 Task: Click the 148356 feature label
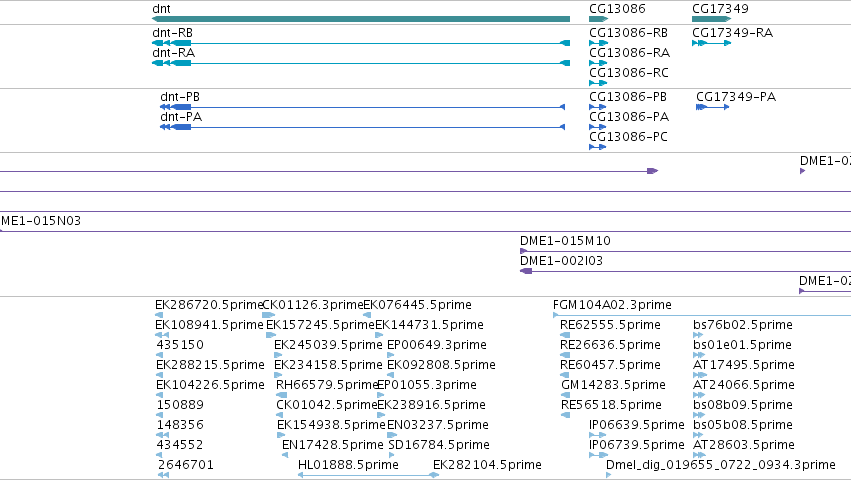pos(180,425)
